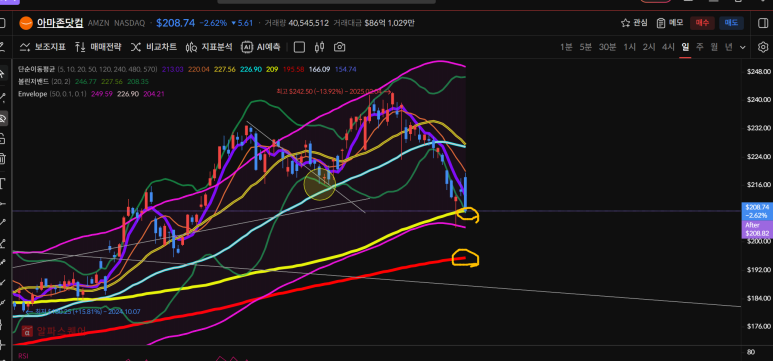
Task: Select the 1시 timeframe
Action: click(x=630, y=47)
